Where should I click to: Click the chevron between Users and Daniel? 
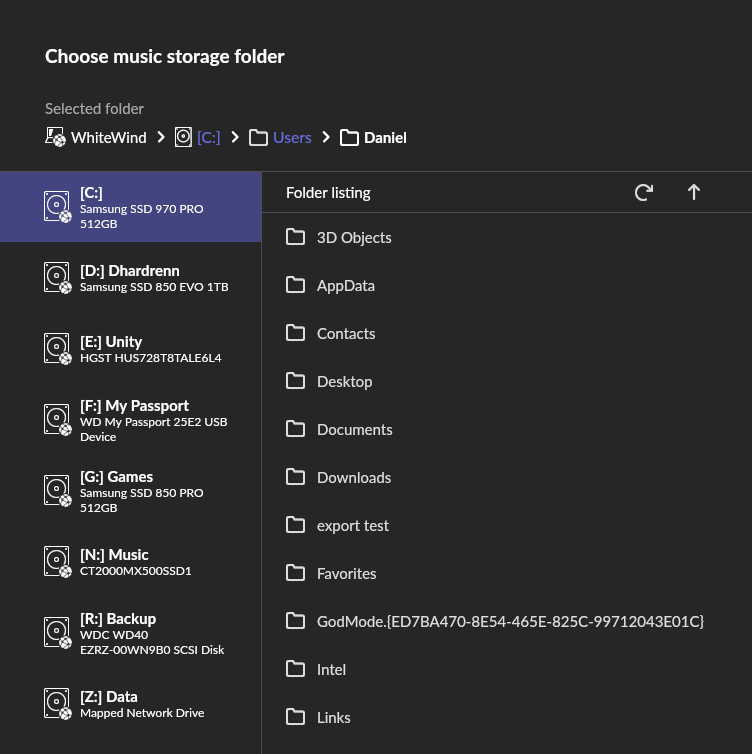click(326, 138)
